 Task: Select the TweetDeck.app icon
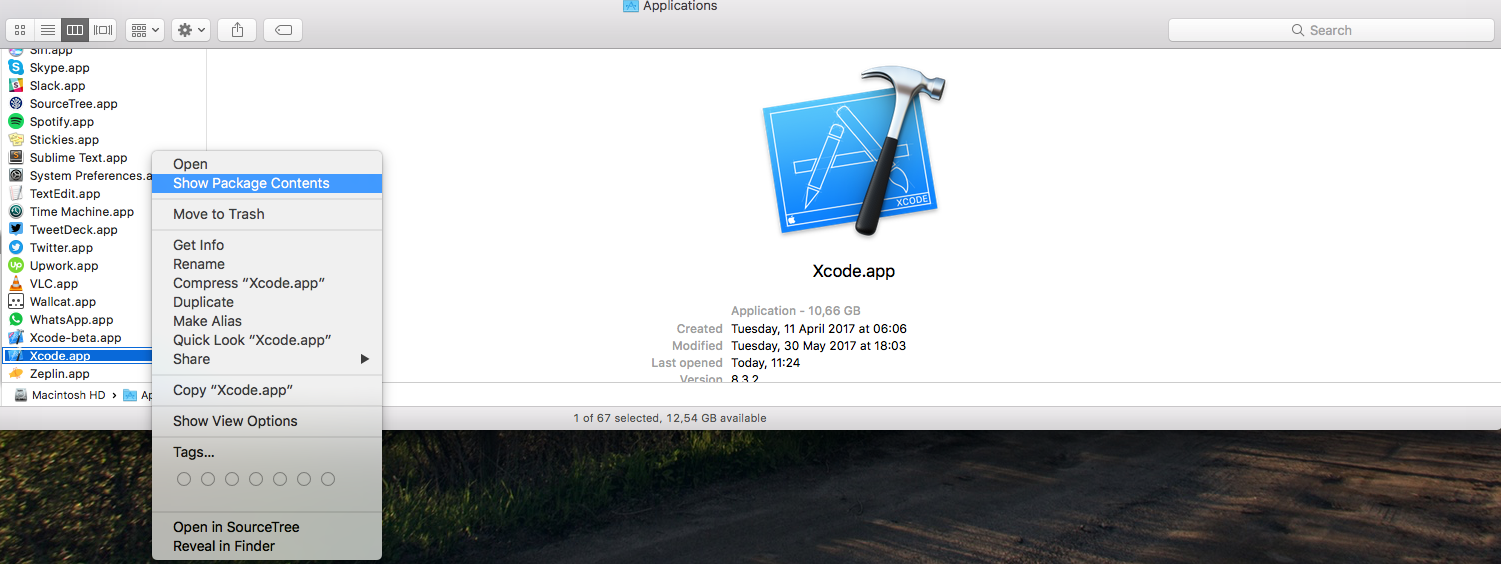pyautogui.click(x=16, y=230)
